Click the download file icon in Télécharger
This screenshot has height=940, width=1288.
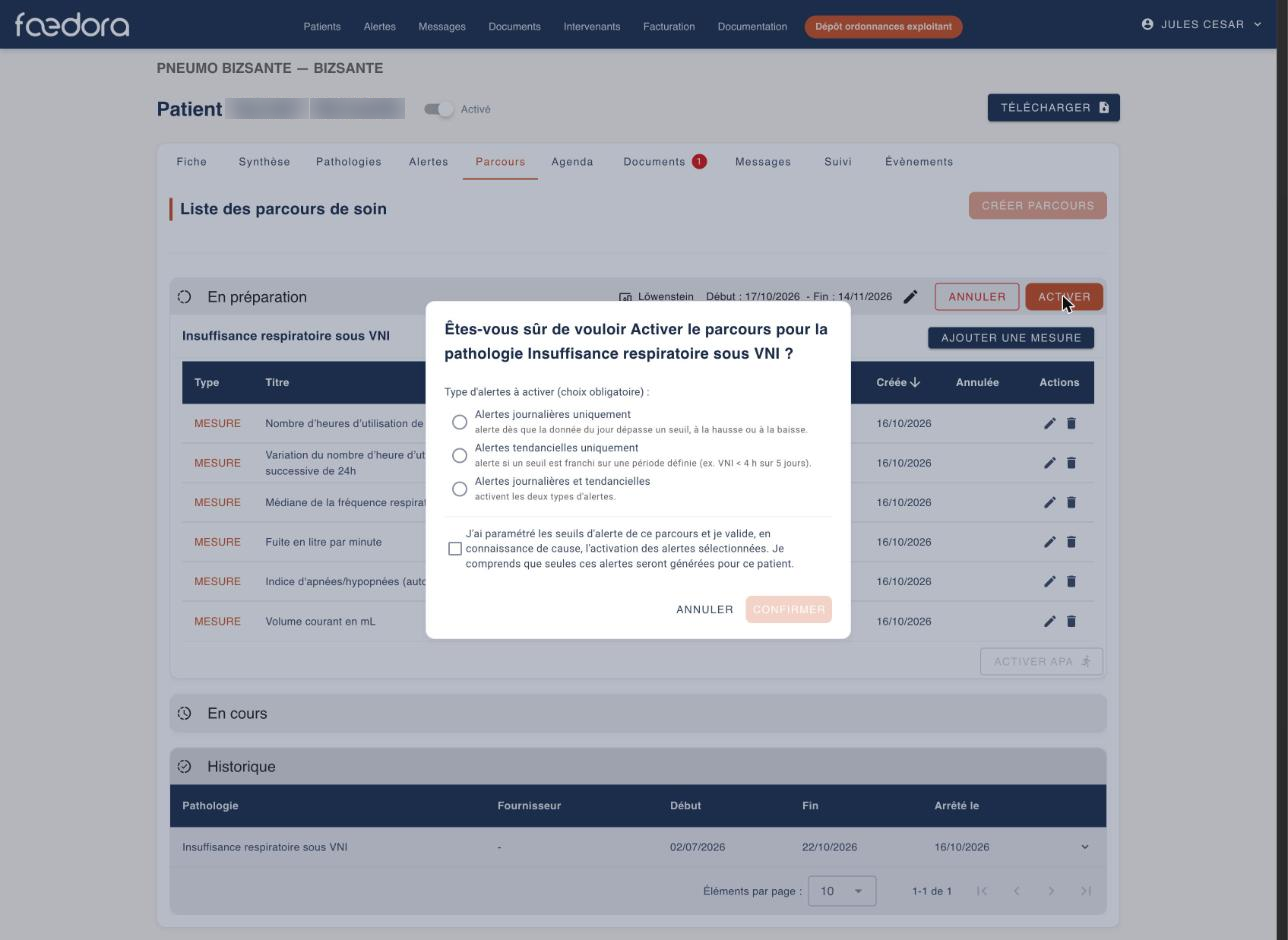[x=1104, y=108]
